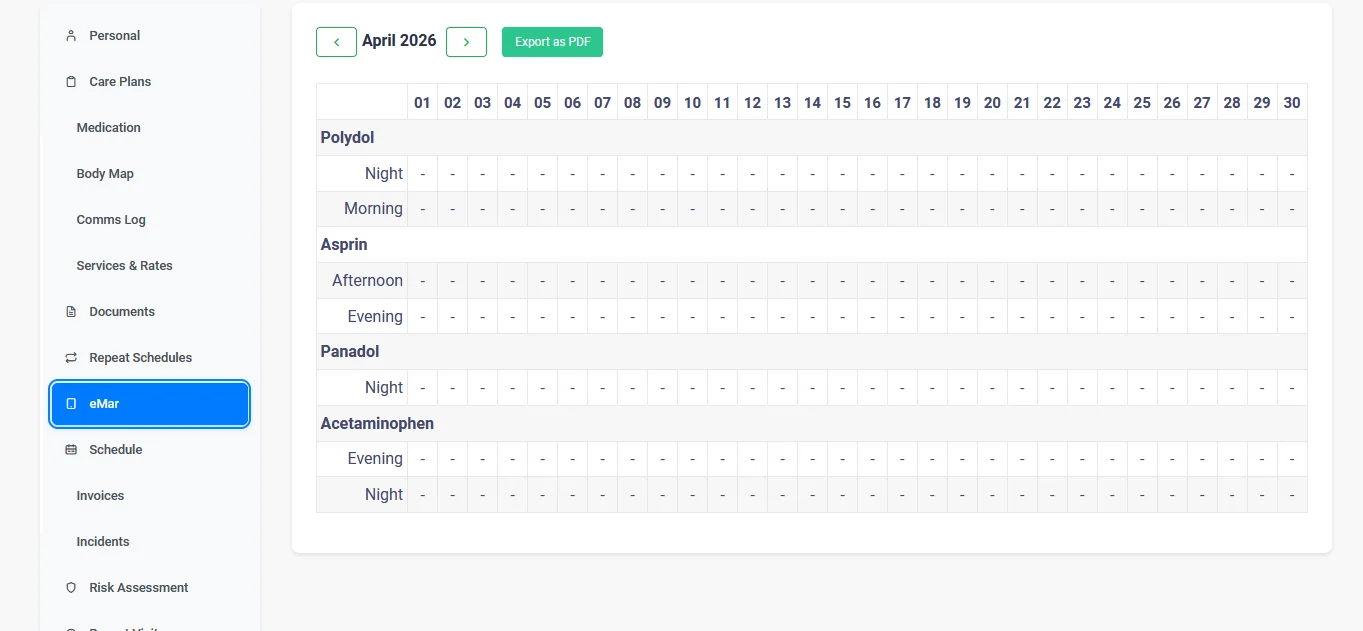
Task: Click Acetaminophen Evening cell for day 10
Action: pos(692,459)
